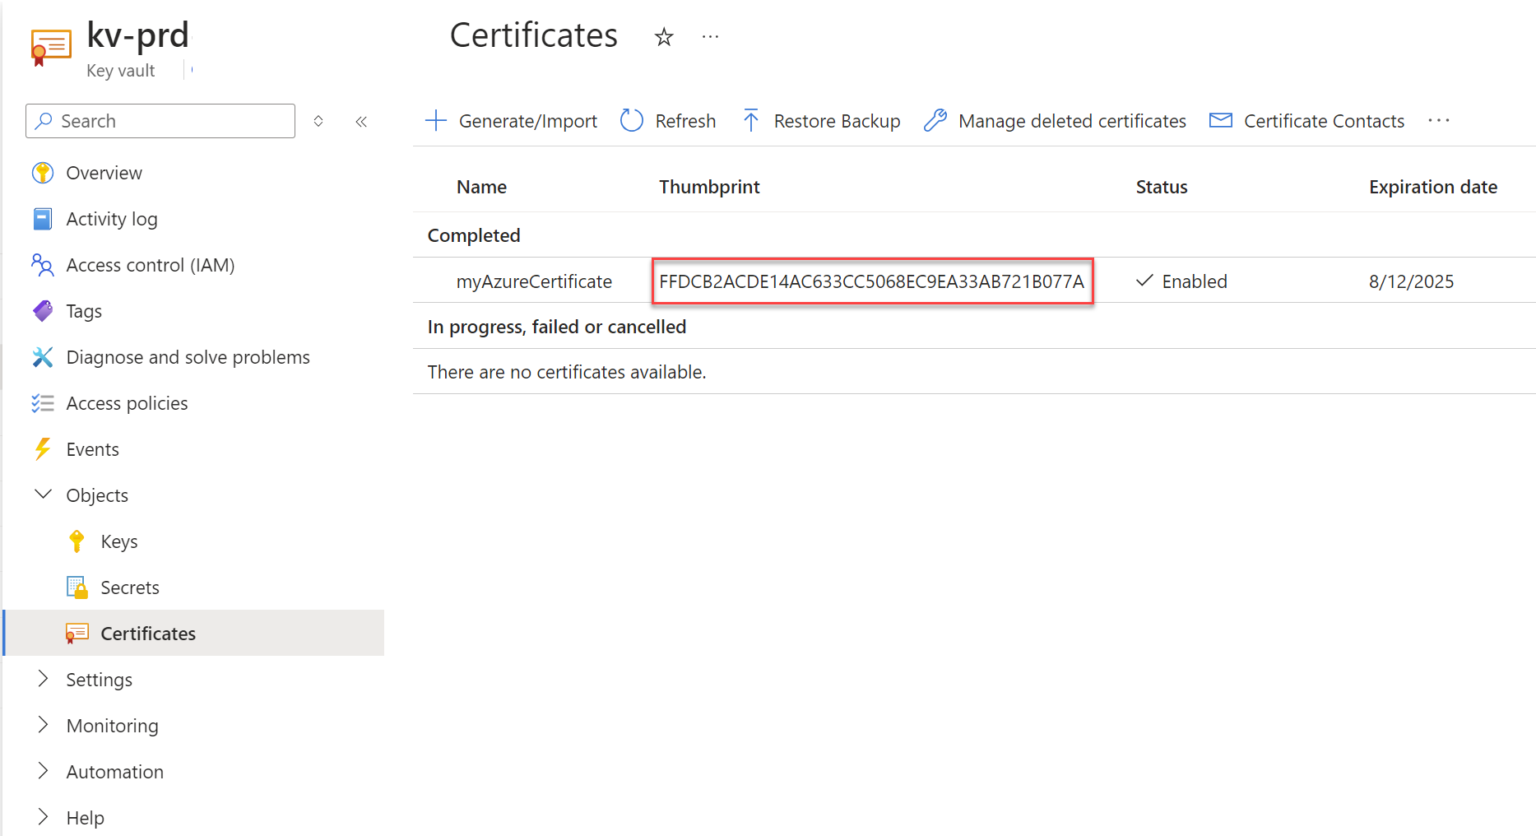Click the Activity log icon
This screenshot has height=836, width=1536.
[42, 219]
